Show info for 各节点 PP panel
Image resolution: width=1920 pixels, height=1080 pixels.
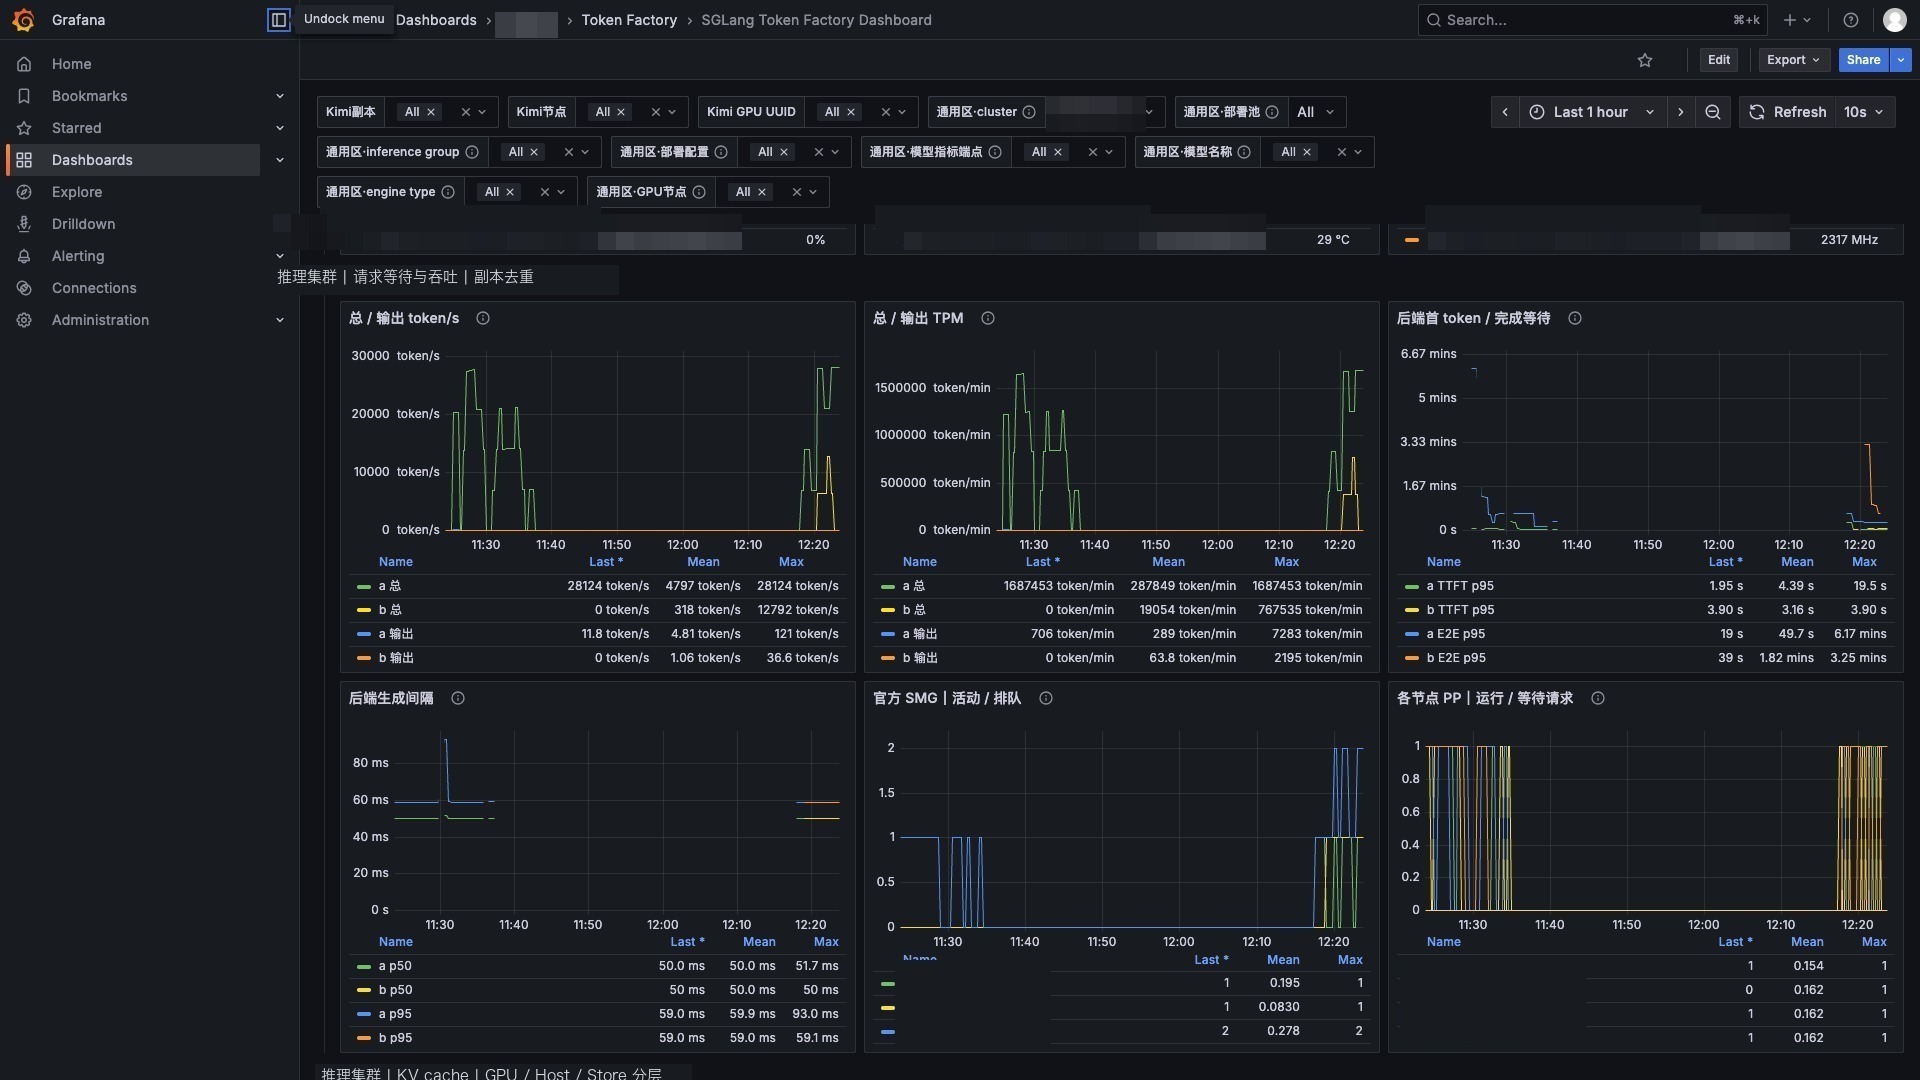1598,698
